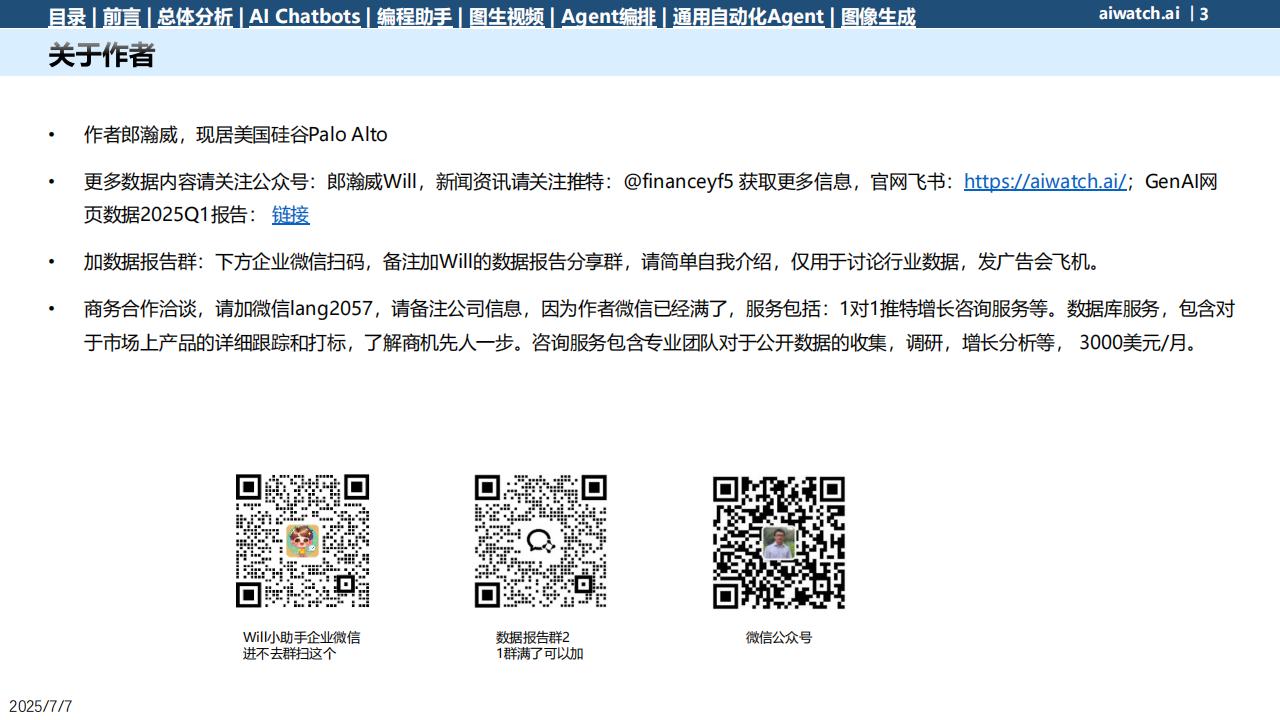This screenshot has width=1280, height=720.
Task: Open the AI Chatbots section link
Action: pos(305,16)
